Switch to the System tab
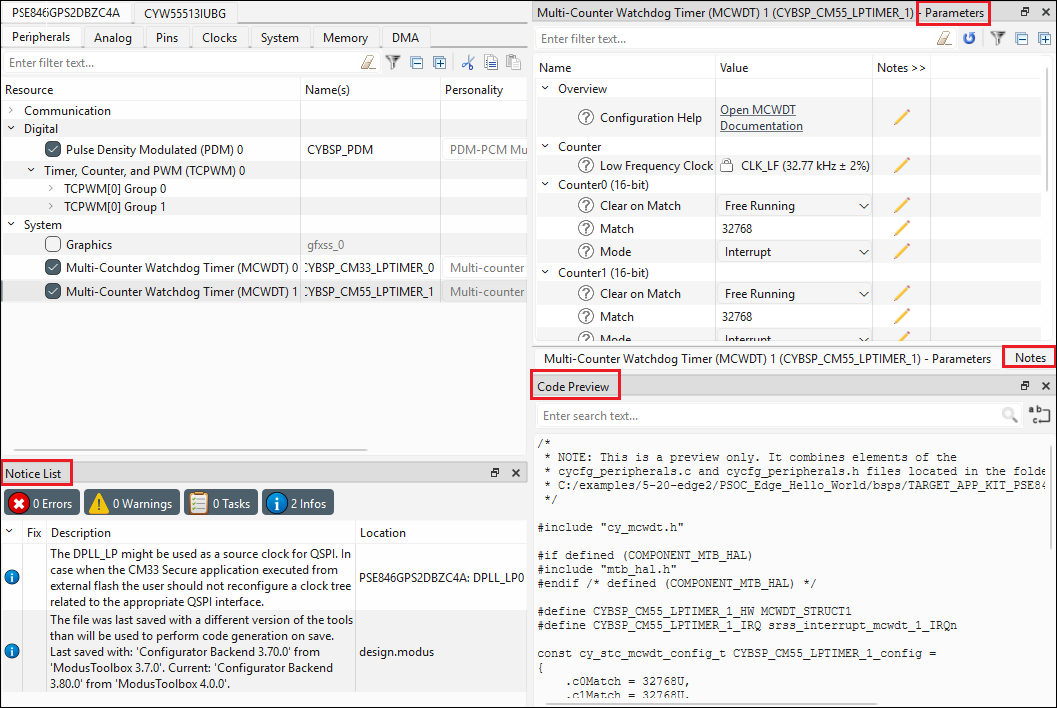 pyautogui.click(x=279, y=38)
